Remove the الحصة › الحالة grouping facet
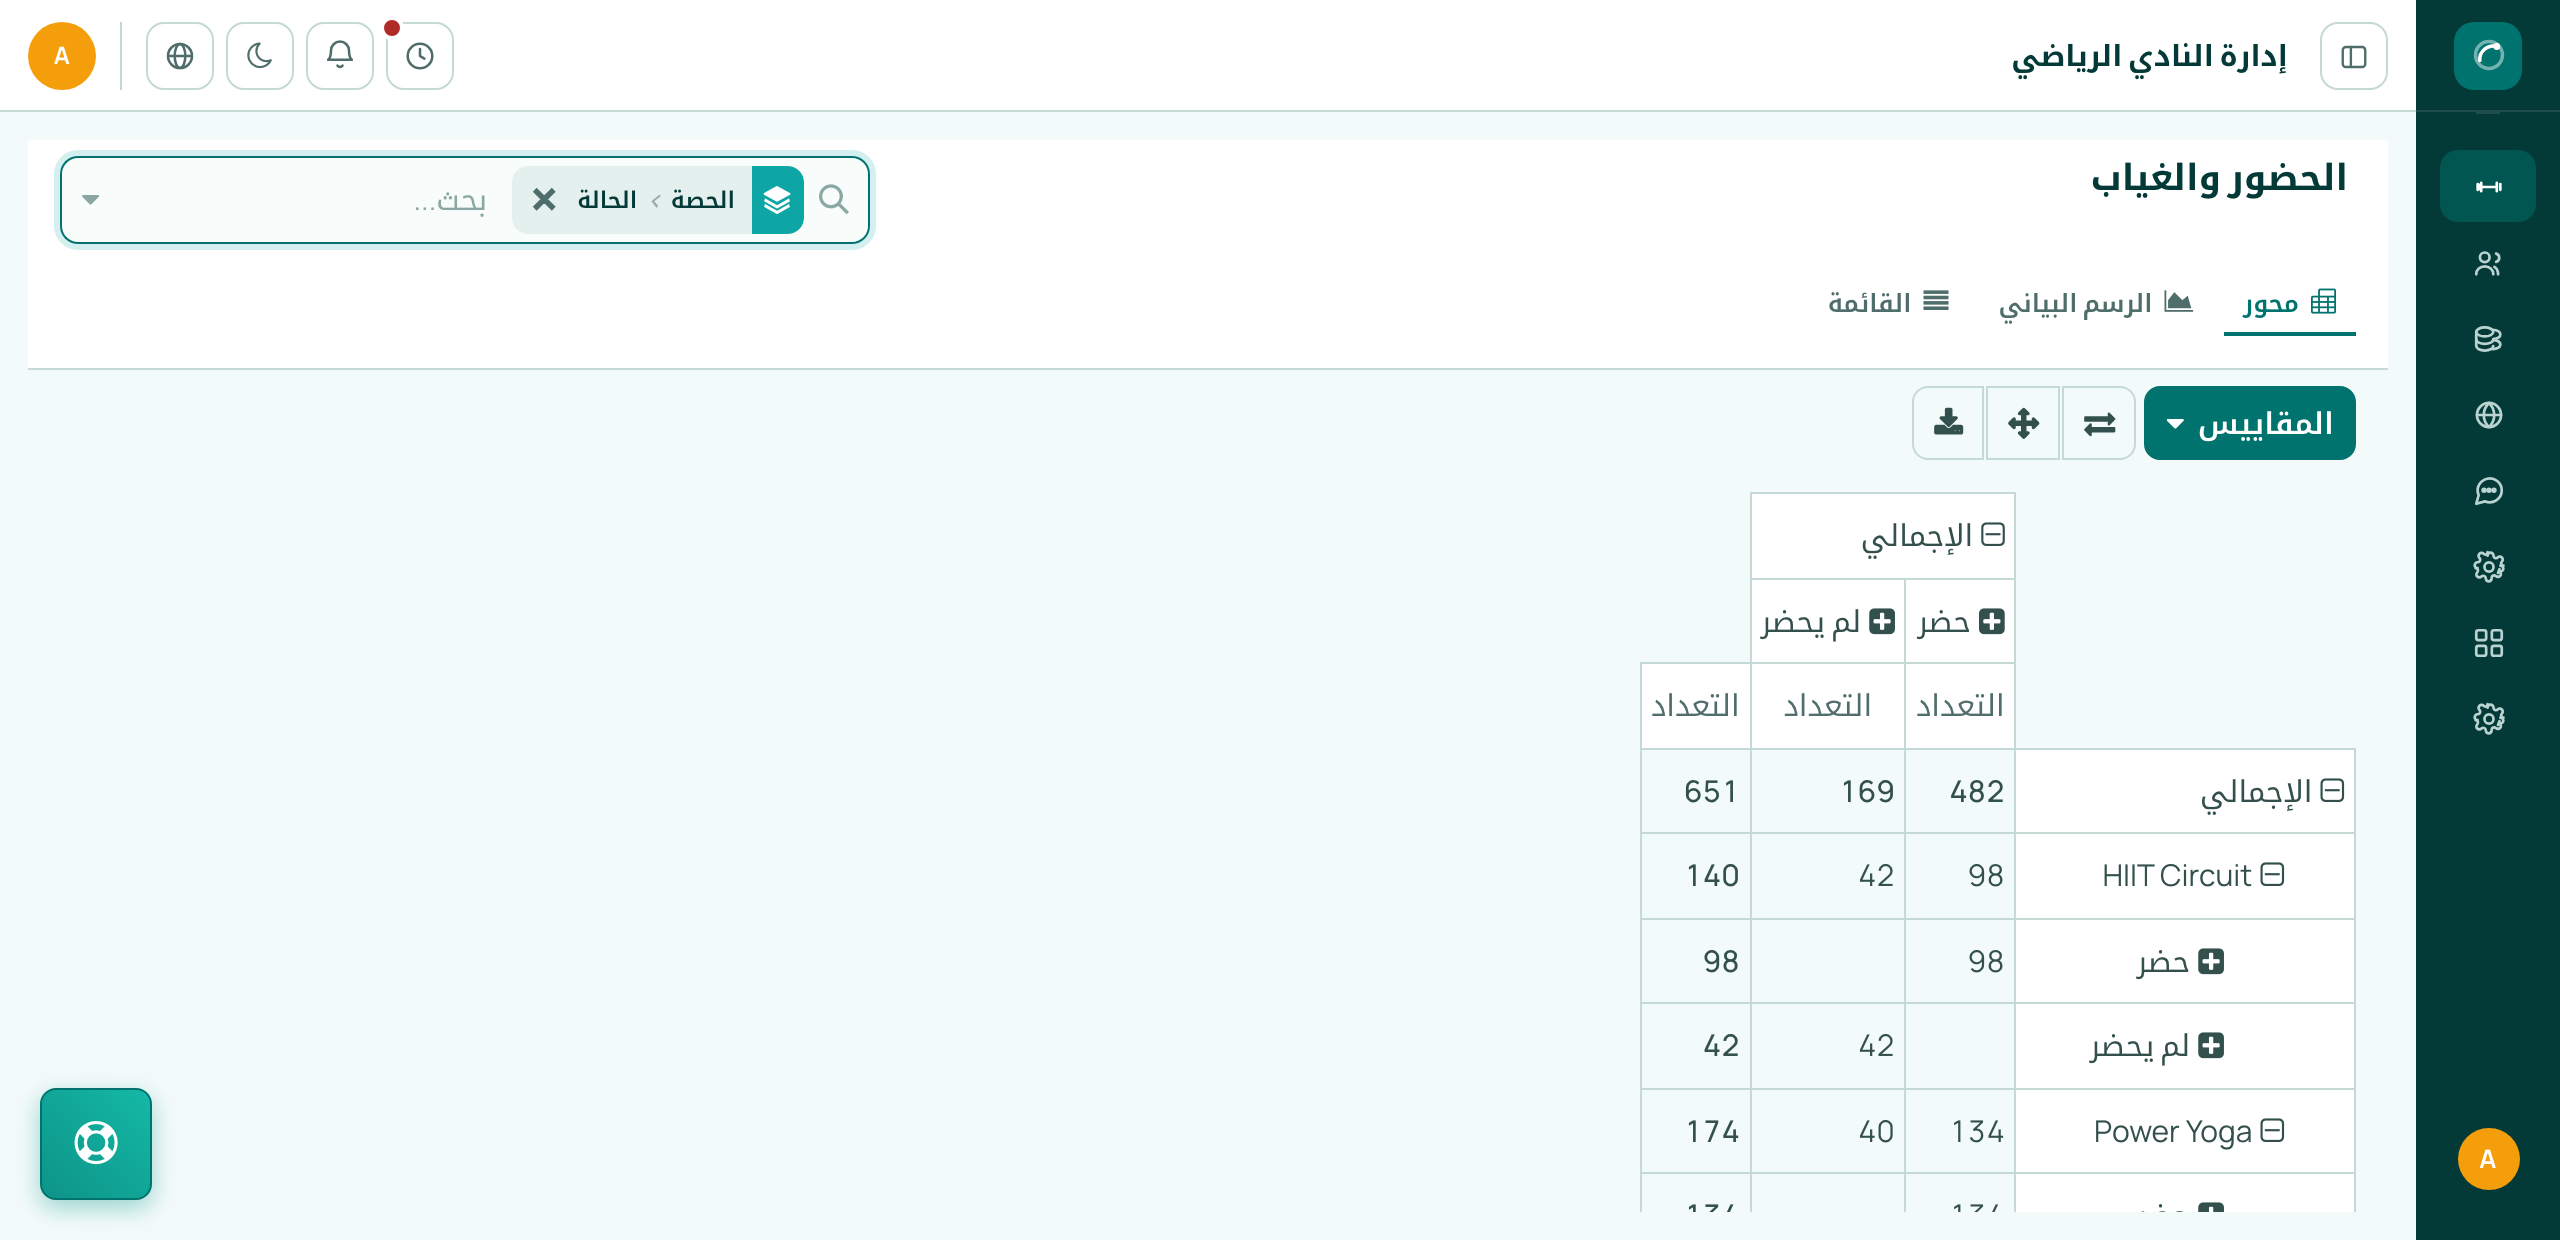The width and height of the screenshot is (2560, 1240). pyautogui.click(x=544, y=200)
